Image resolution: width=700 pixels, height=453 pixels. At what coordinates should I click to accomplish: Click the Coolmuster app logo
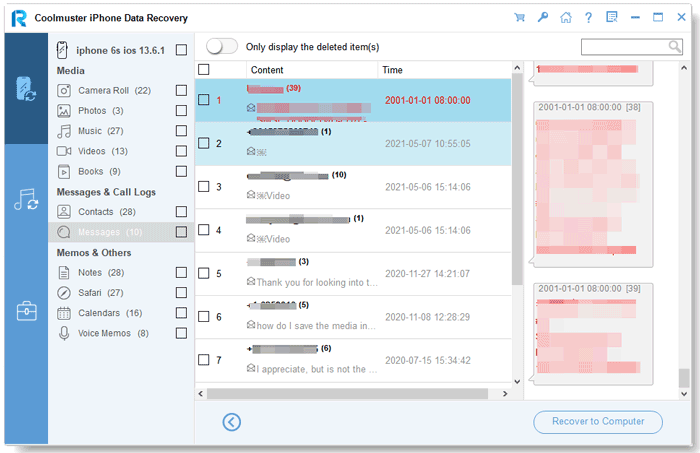click(19, 18)
